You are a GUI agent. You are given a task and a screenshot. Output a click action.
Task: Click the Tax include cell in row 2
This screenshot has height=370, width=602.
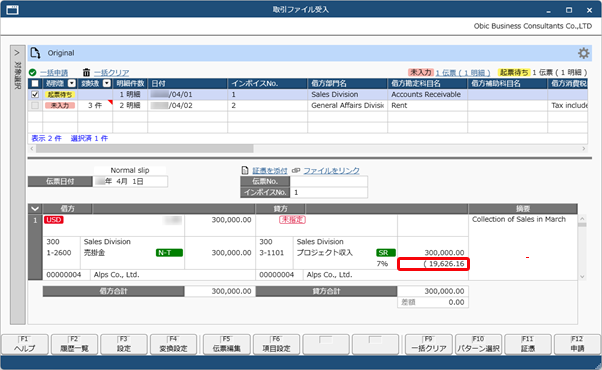click(x=569, y=106)
